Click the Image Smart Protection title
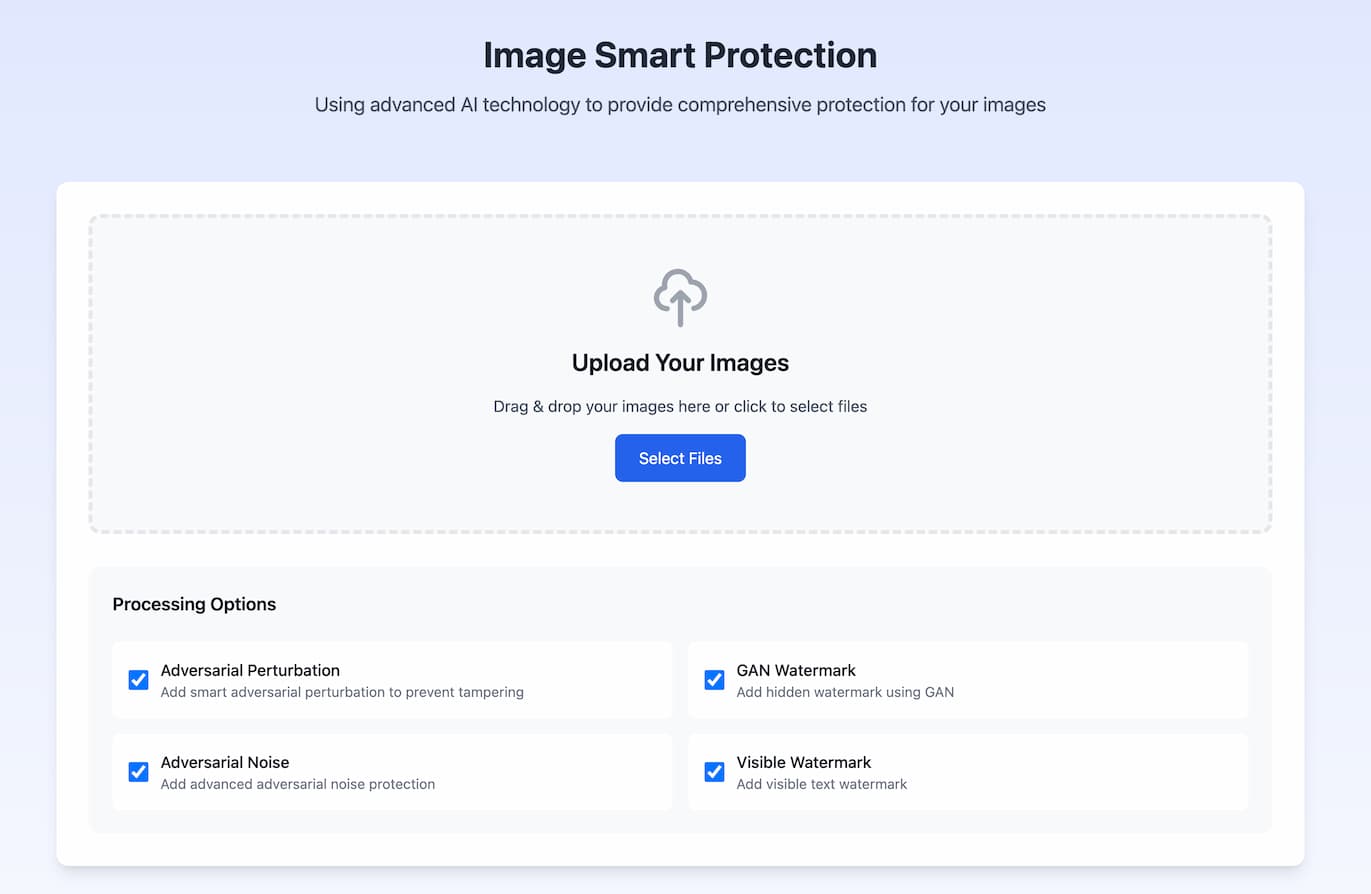Viewport: 1371px width, 894px height. coord(680,55)
